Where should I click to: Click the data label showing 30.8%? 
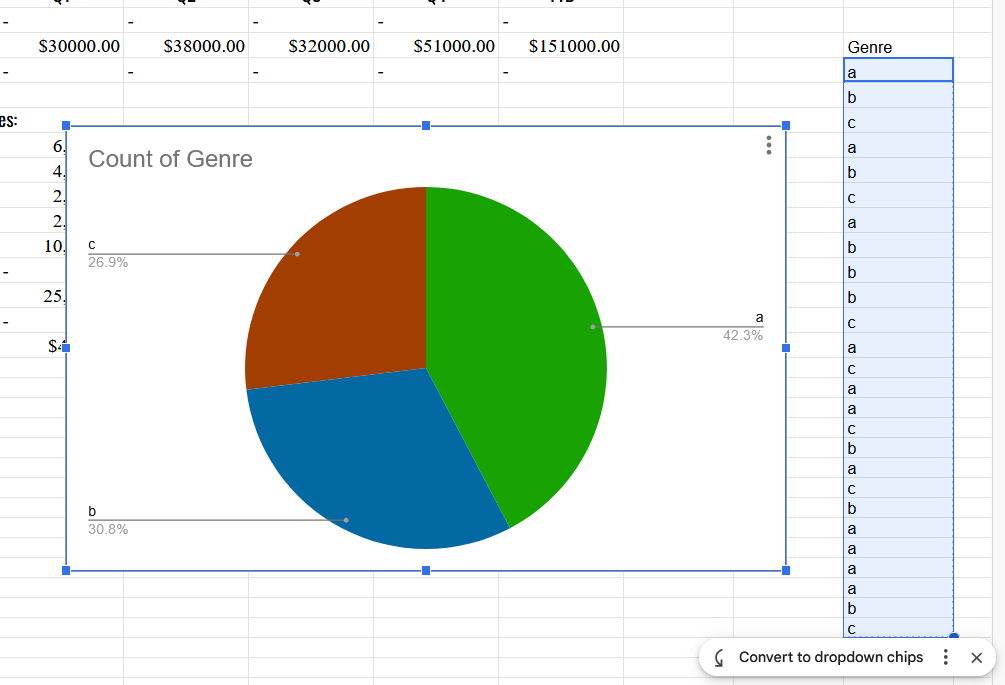[x=110, y=529]
